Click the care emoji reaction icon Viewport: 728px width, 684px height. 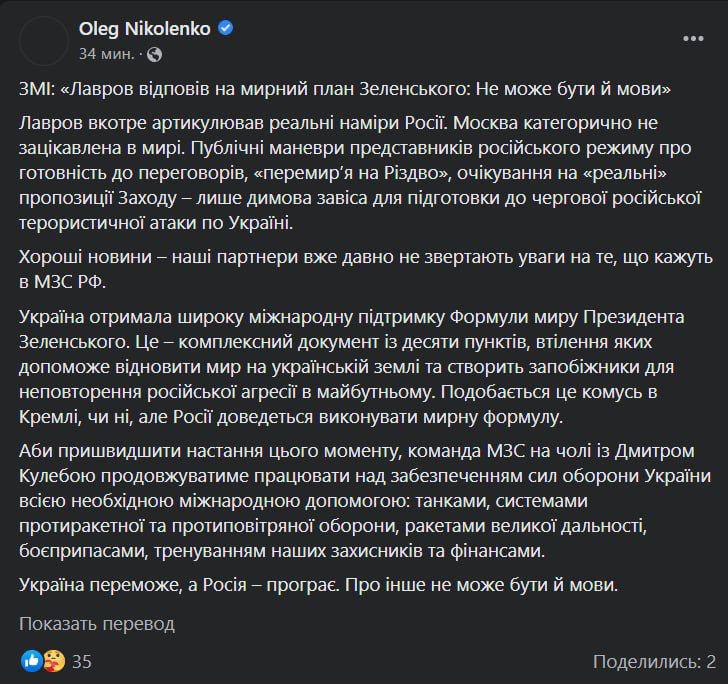click(53, 661)
